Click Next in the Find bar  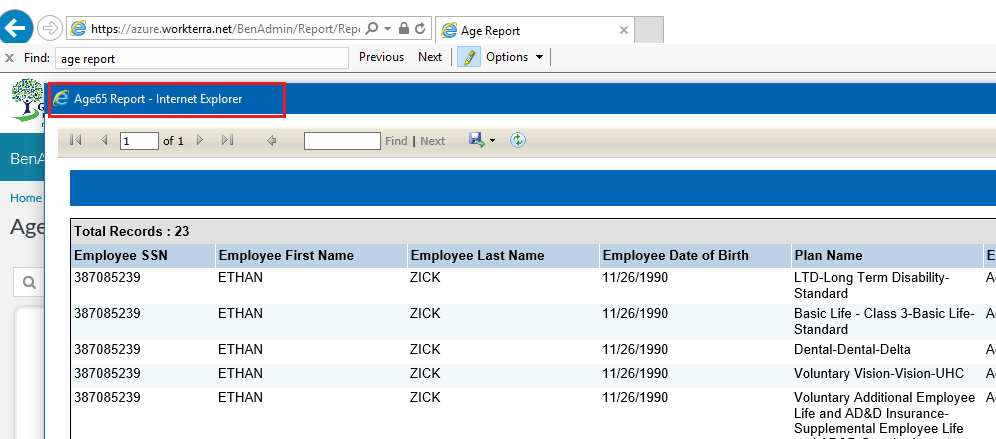tap(430, 57)
